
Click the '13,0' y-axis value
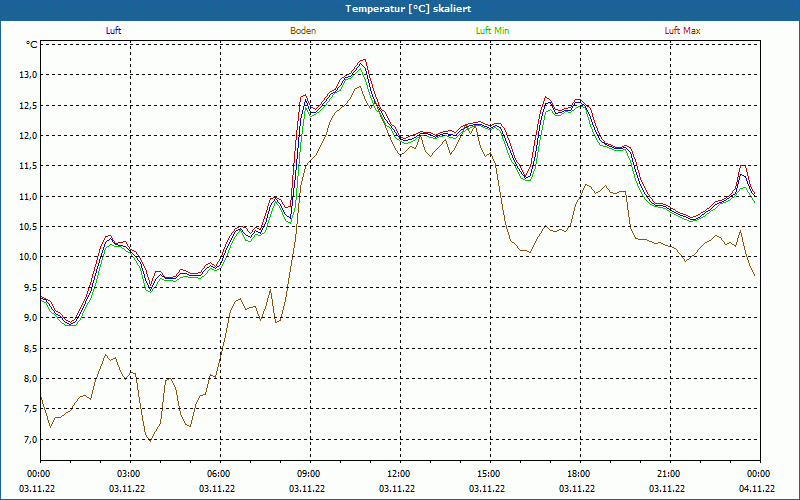(x=29, y=75)
